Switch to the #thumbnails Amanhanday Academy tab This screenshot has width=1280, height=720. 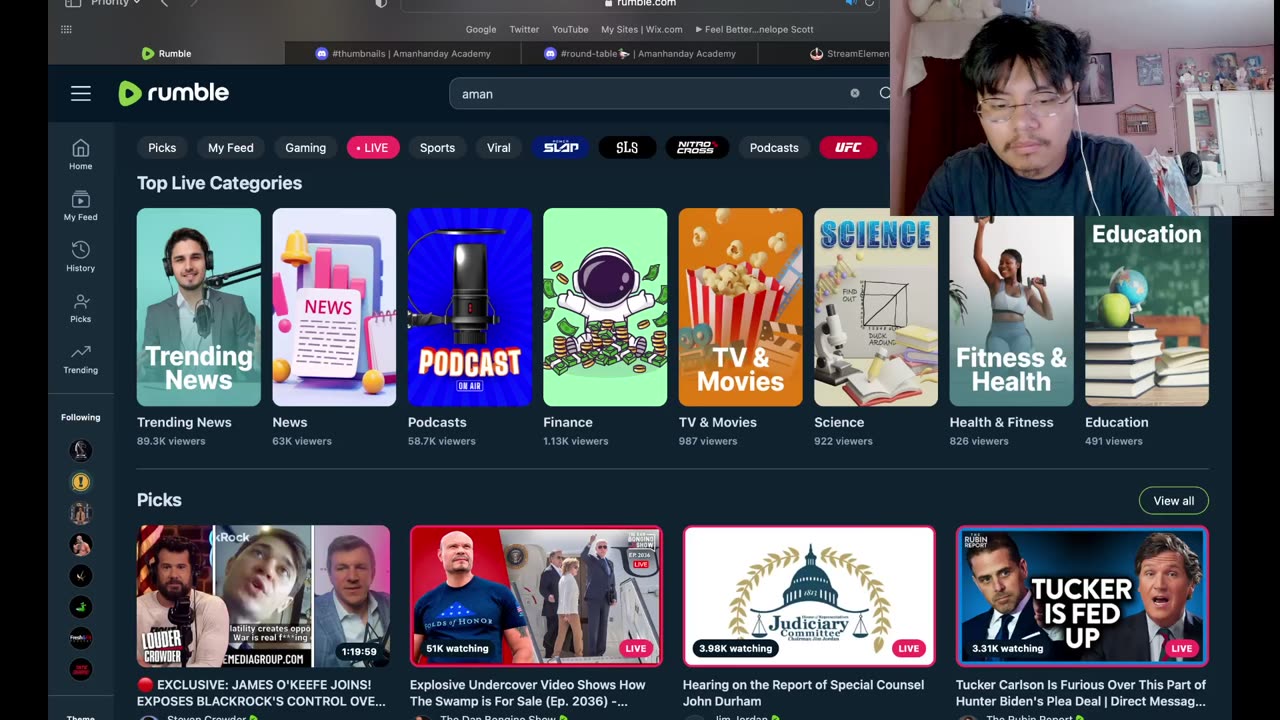click(x=404, y=53)
